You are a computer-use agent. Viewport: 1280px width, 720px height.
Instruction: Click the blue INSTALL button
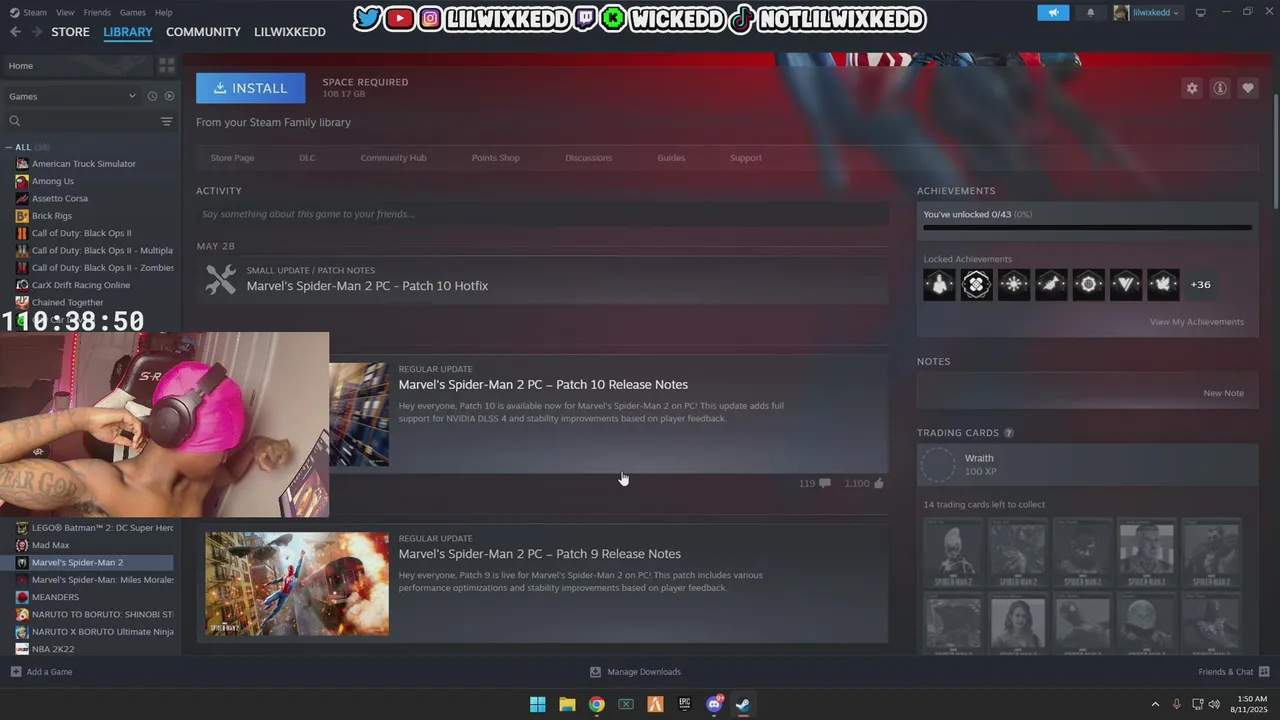coord(250,88)
